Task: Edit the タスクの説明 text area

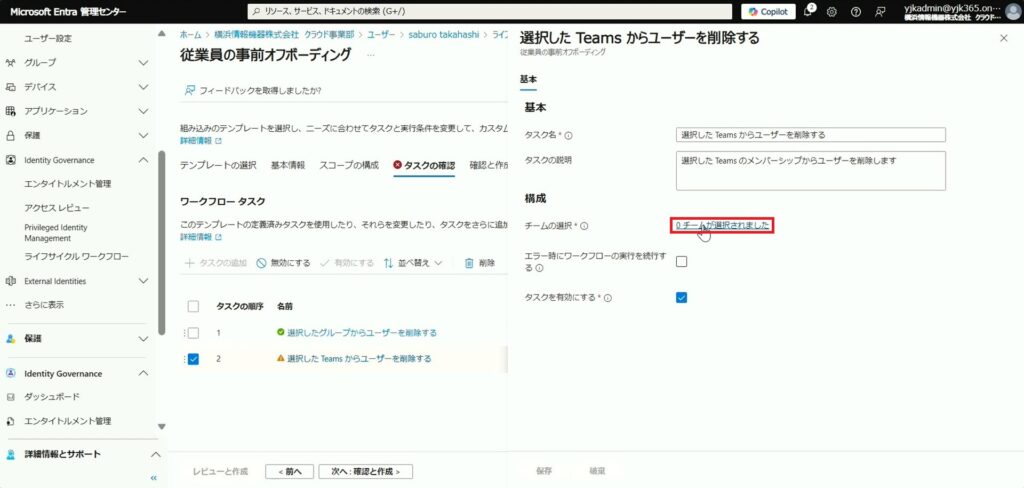Action: pyautogui.click(x=810, y=171)
